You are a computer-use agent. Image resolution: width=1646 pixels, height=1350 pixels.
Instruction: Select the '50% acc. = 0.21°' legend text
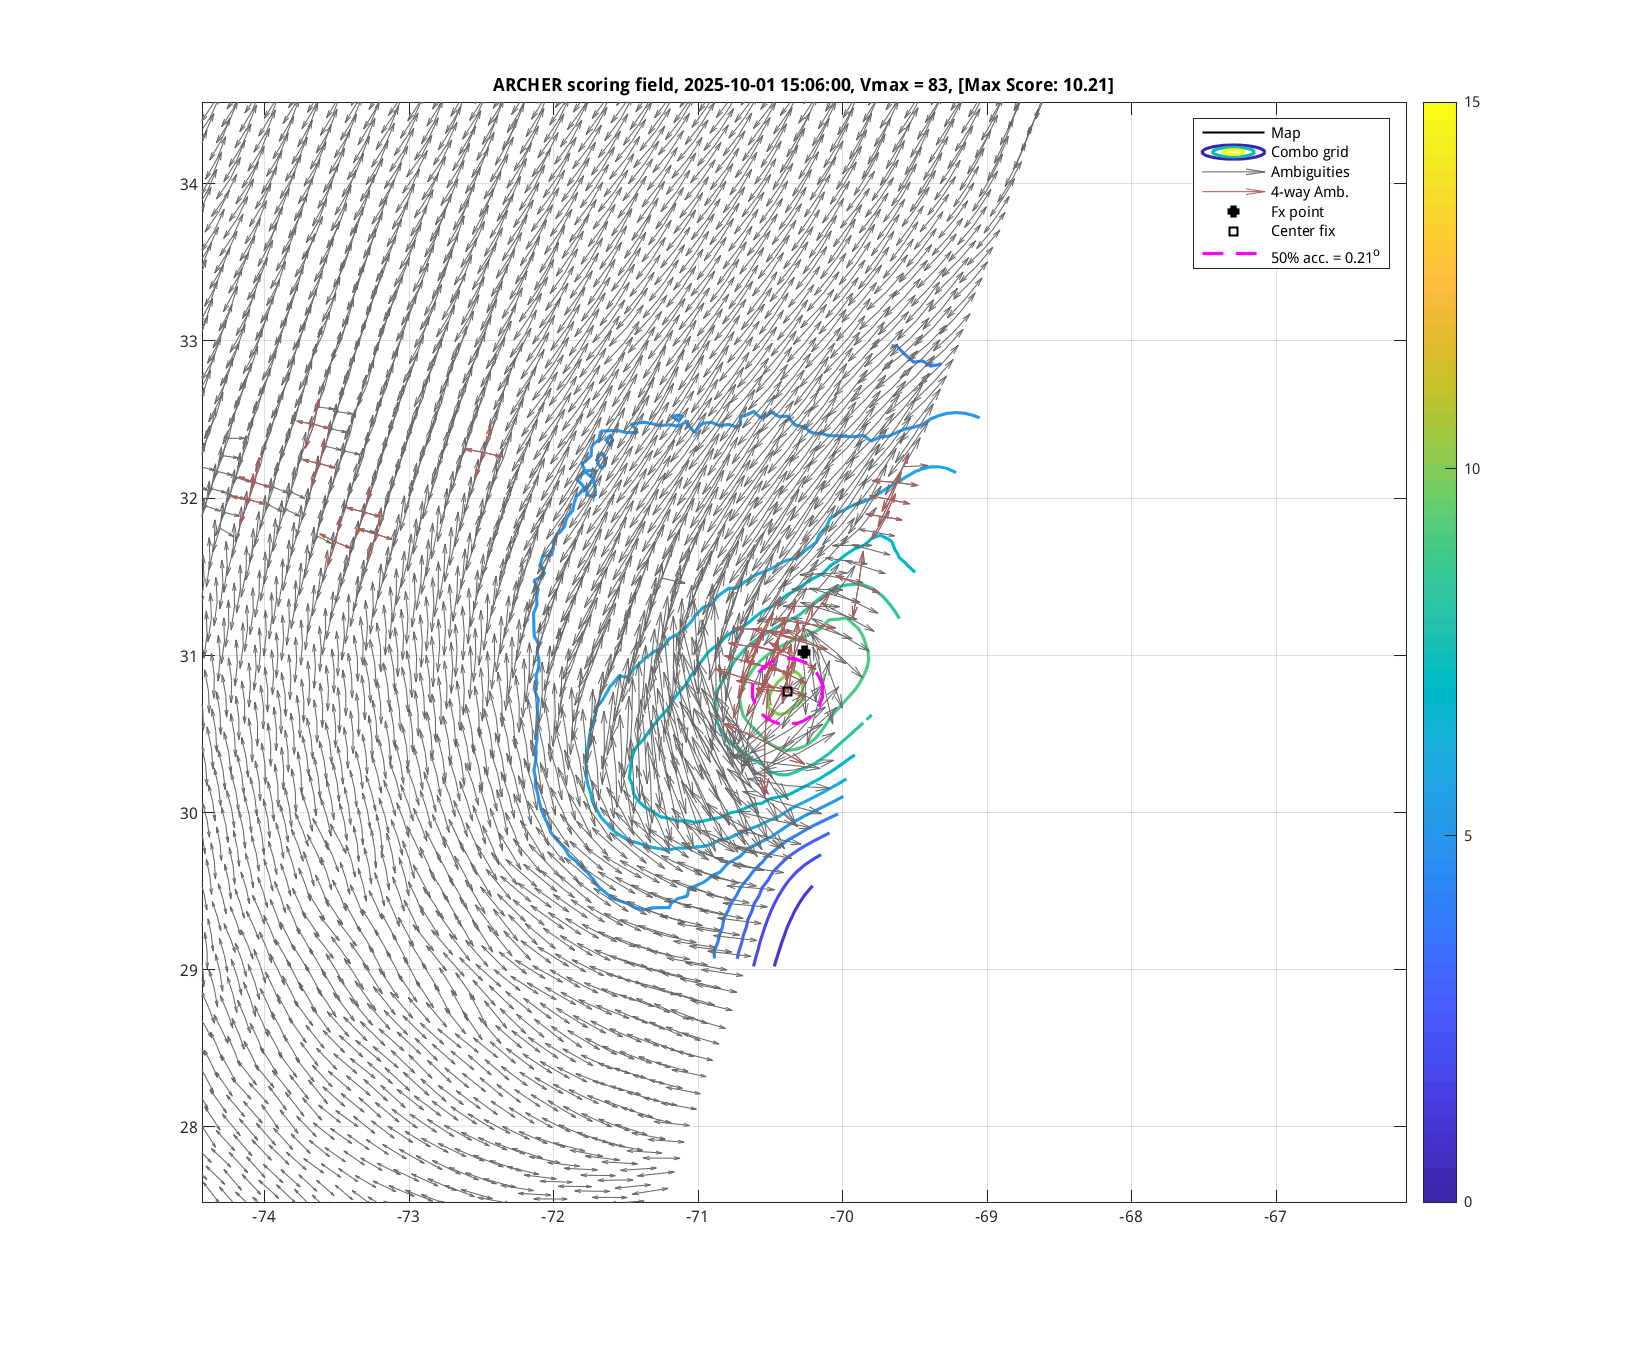(x=1324, y=257)
